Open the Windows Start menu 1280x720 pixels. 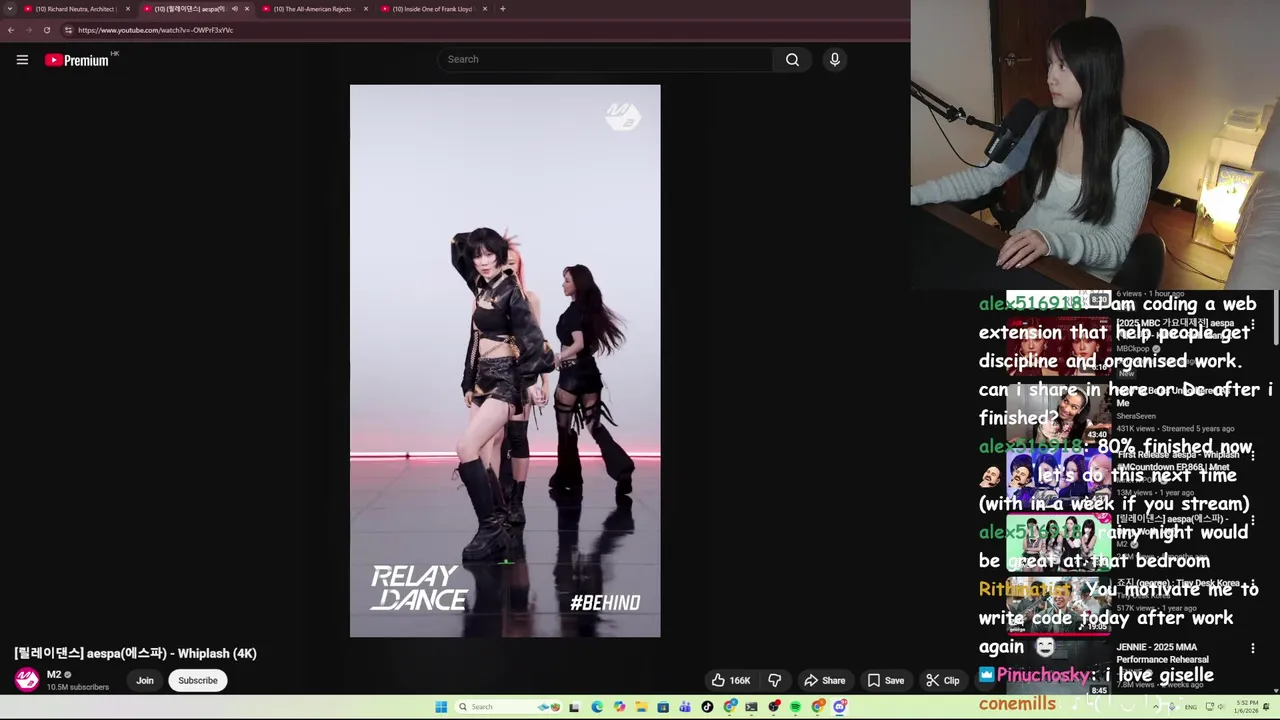(441, 707)
